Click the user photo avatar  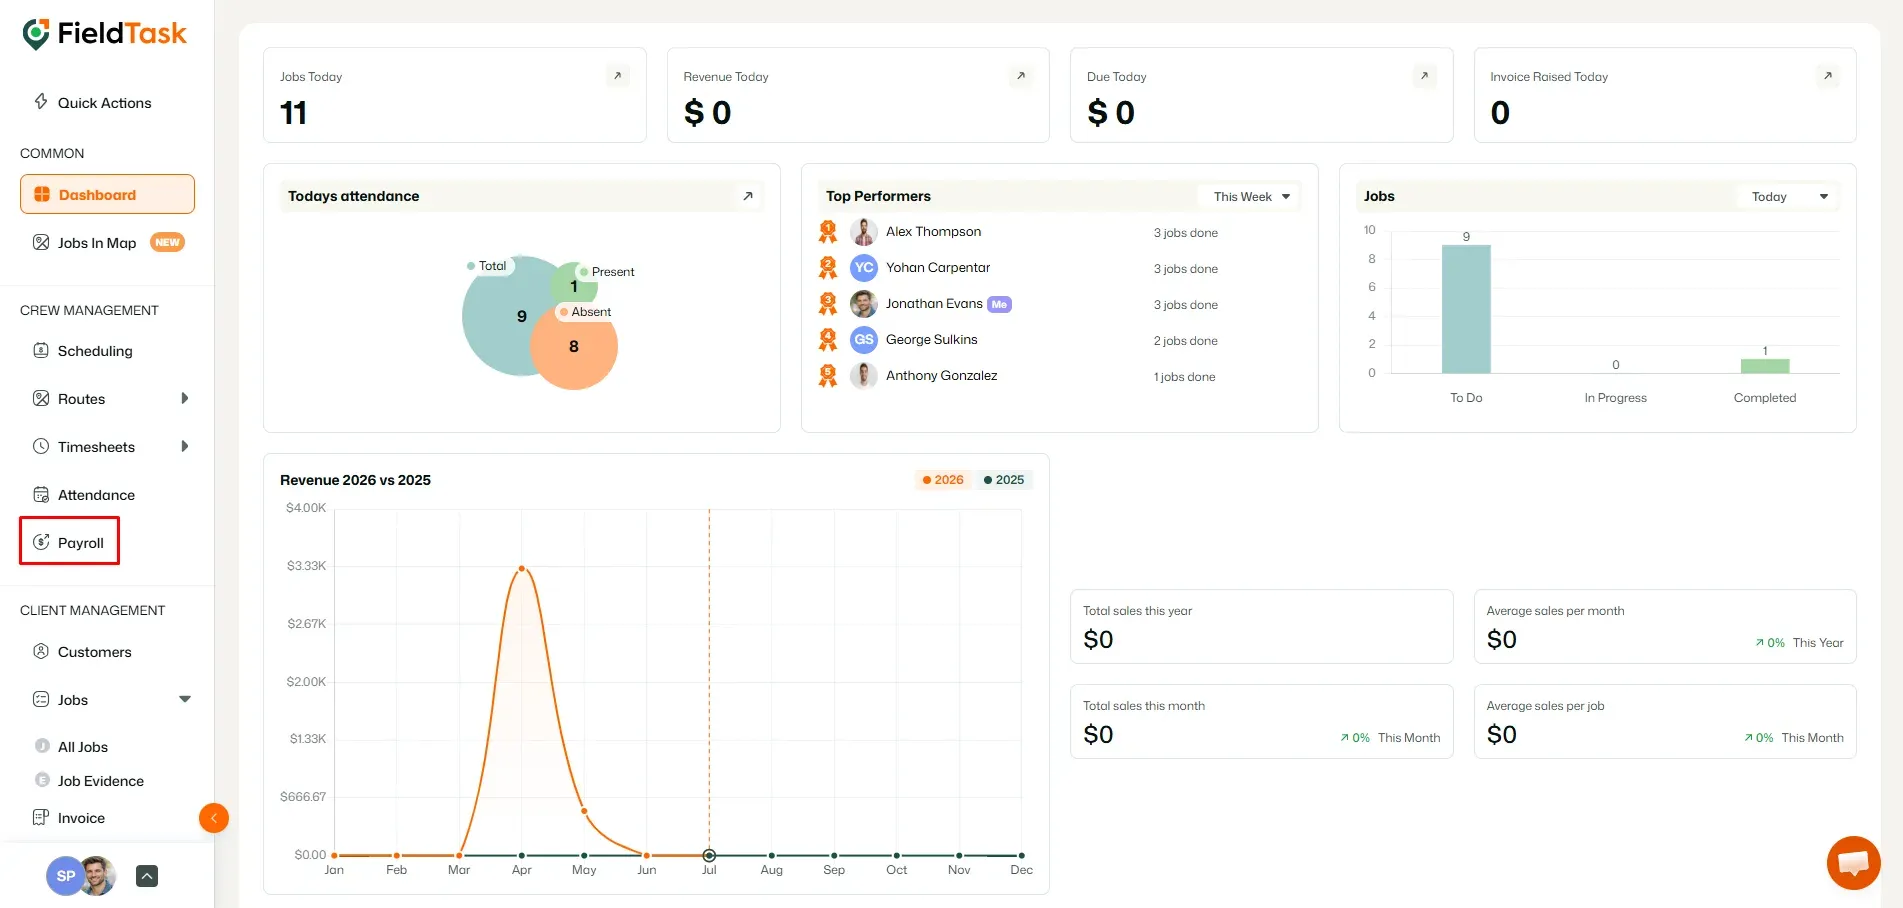pyautogui.click(x=98, y=876)
